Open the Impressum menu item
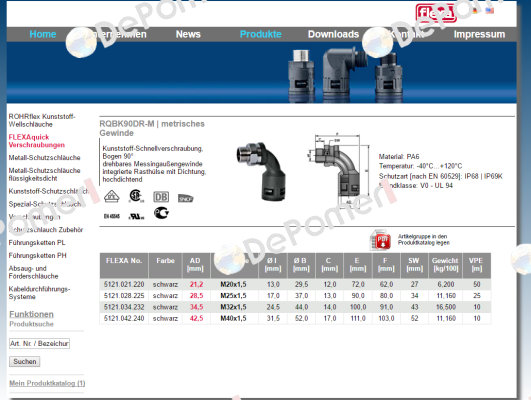 point(479,34)
